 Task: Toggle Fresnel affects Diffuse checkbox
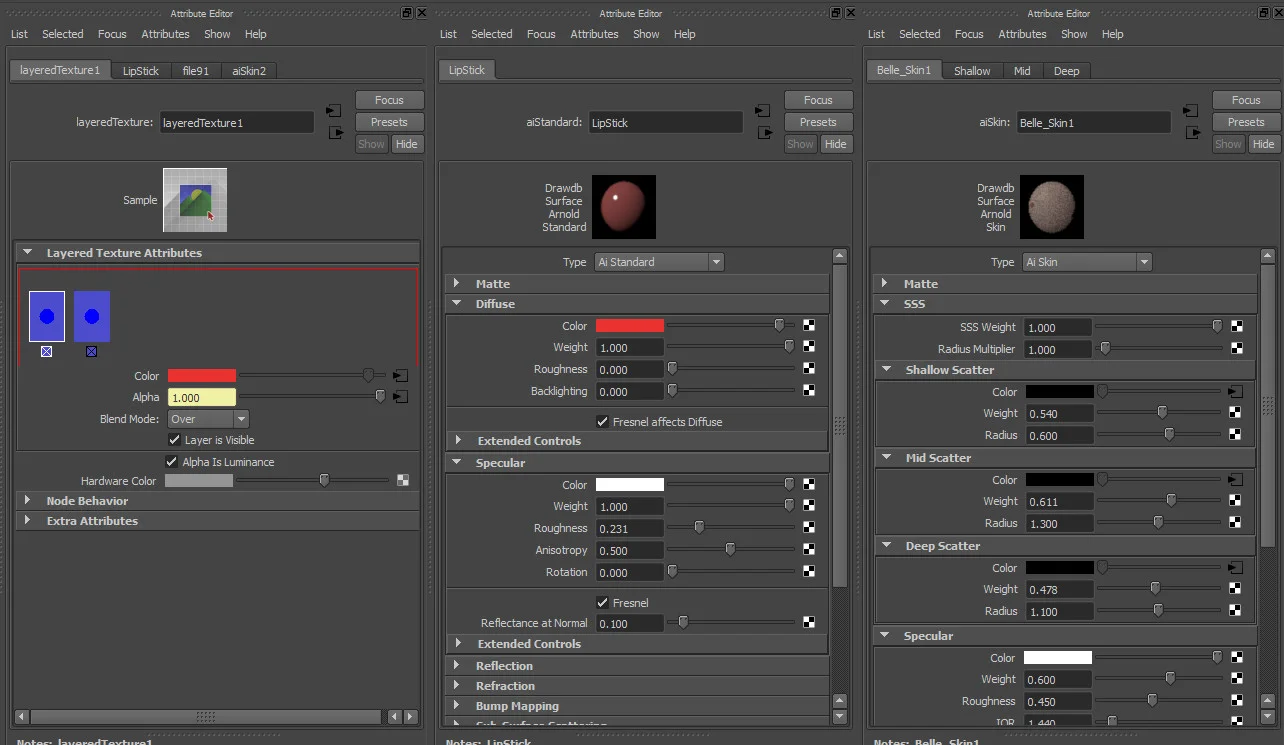tap(602, 422)
